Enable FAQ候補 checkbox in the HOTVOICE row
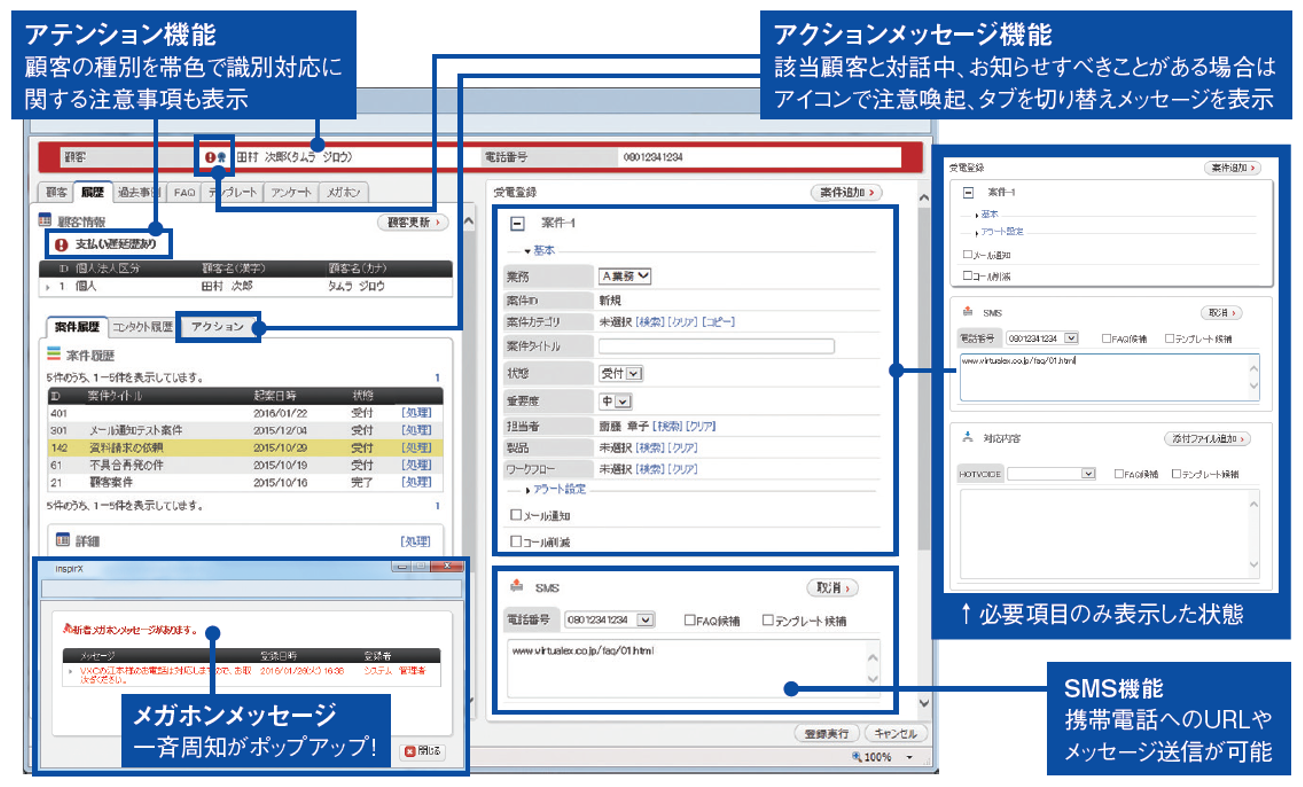The height and width of the screenshot is (787, 1303). (1120, 474)
